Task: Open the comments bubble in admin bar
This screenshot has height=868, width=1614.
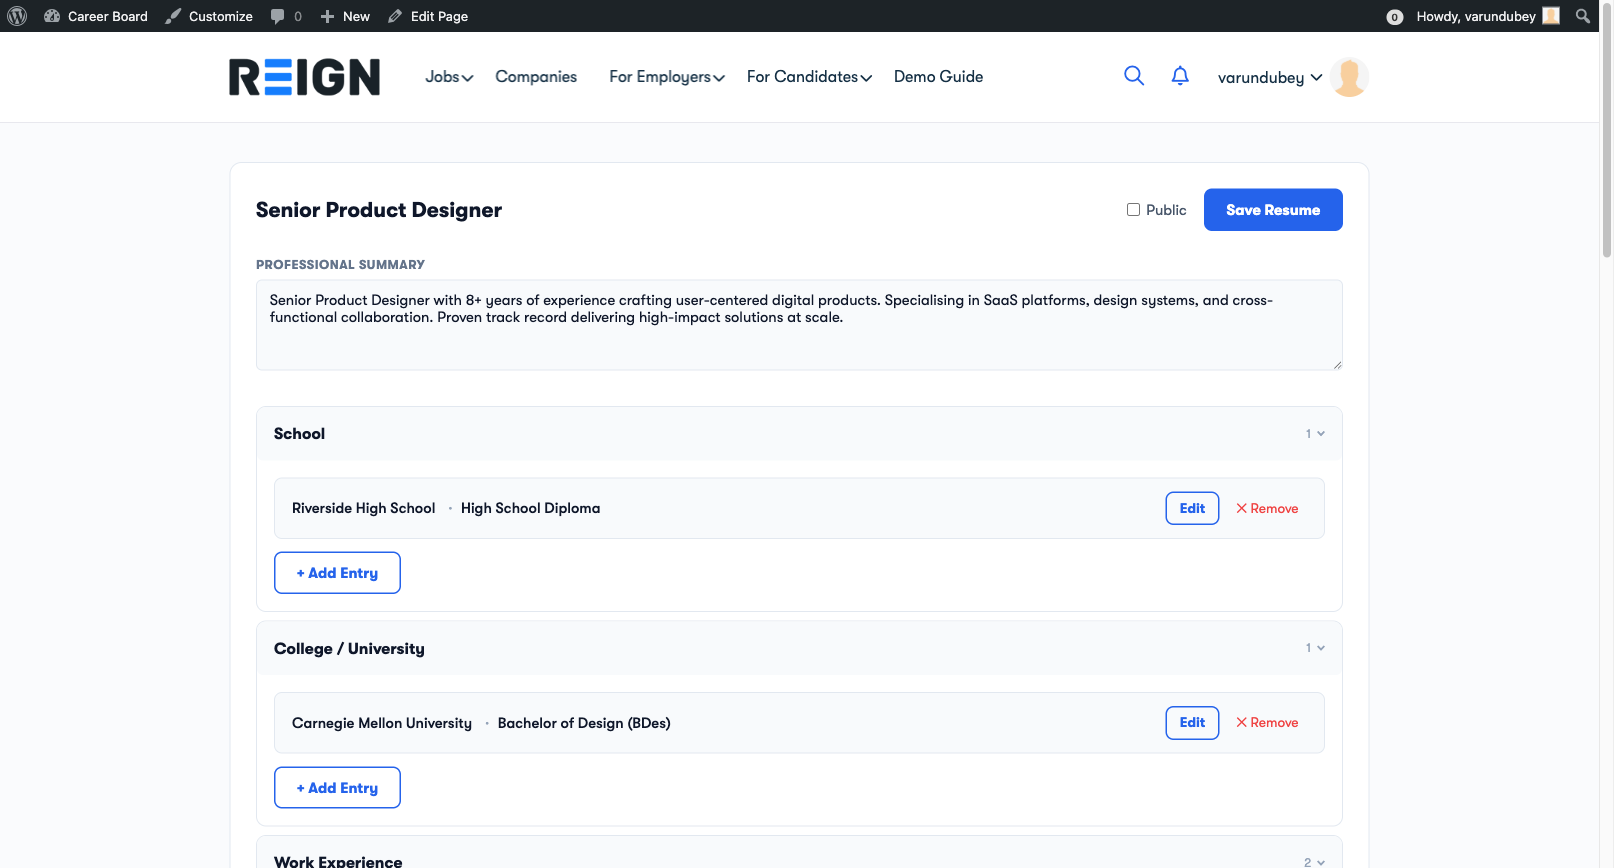Action: [286, 16]
